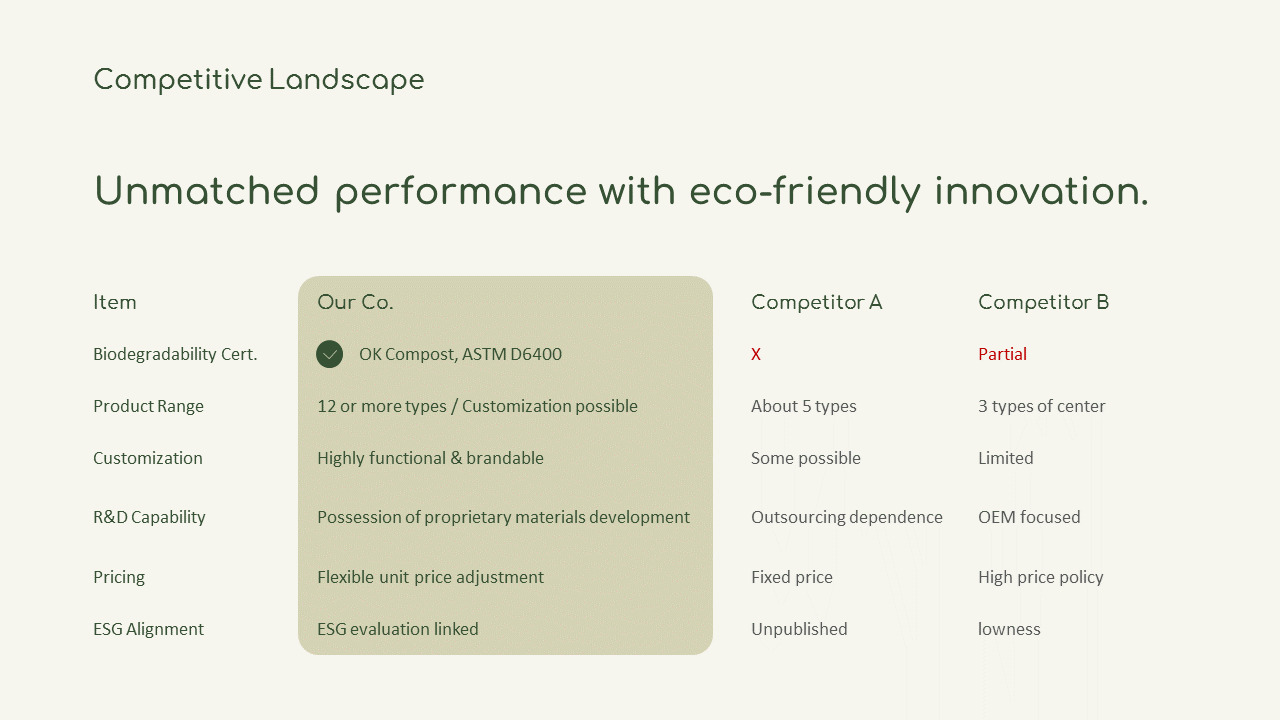
Task: Select the lowness text under Competitor B
Action: [1009, 629]
